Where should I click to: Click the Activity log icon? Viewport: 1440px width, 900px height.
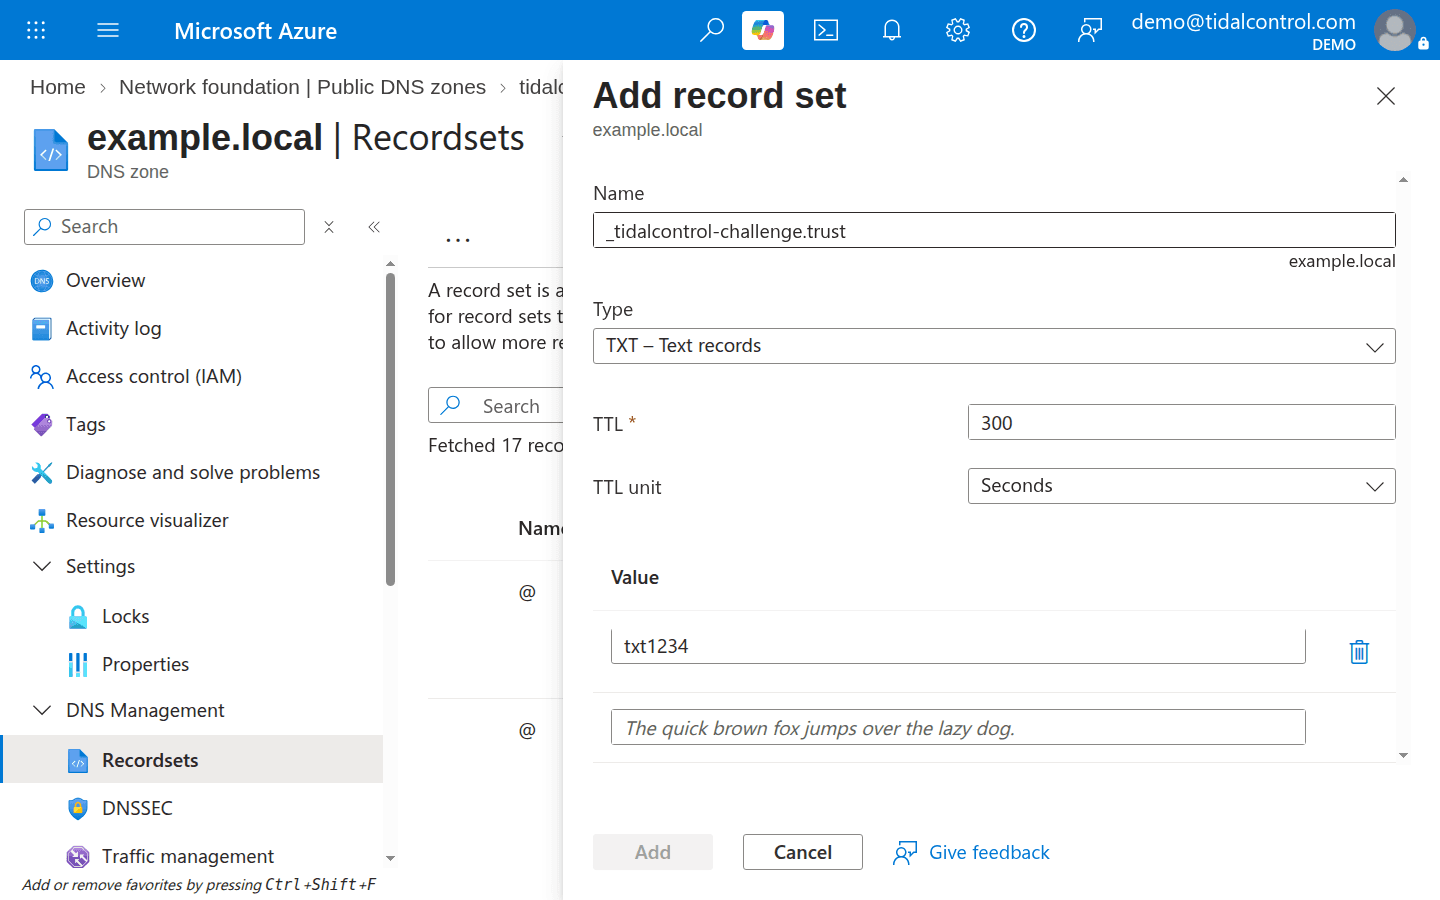click(x=42, y=329)
